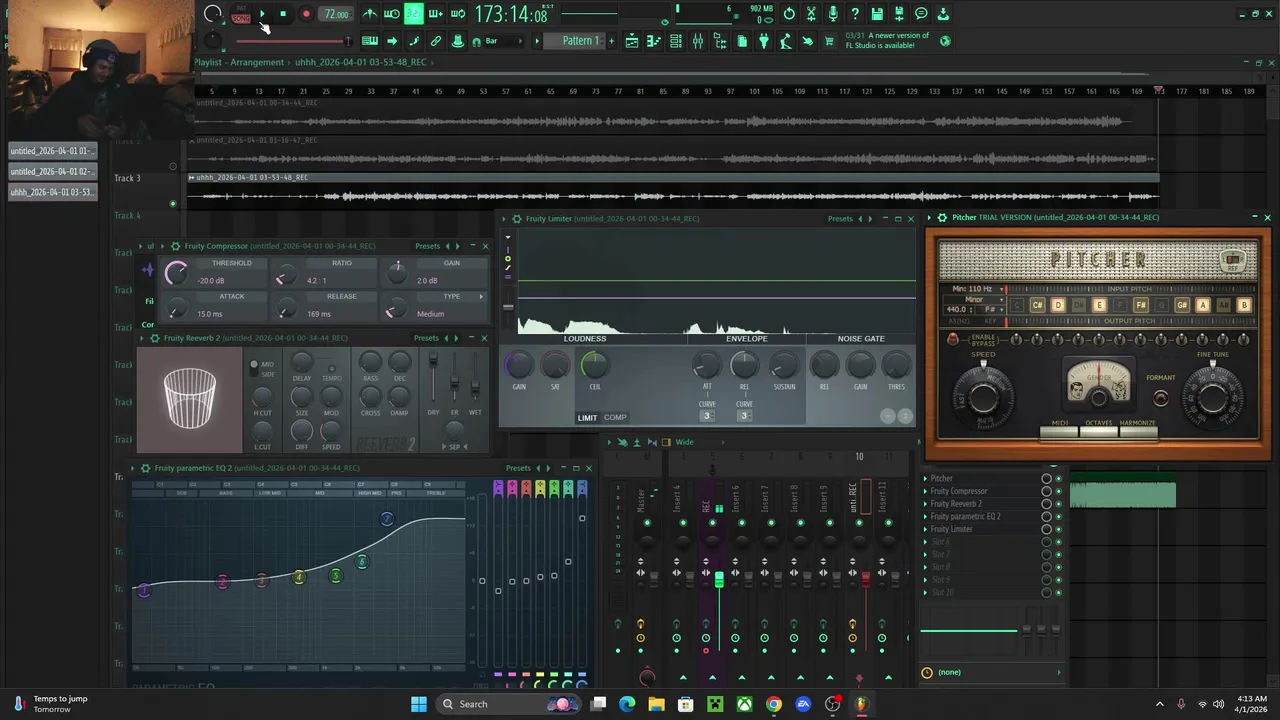Open the Type selector arrow in Fruity Compressor
1280x720 pixels.
point(481,297)
